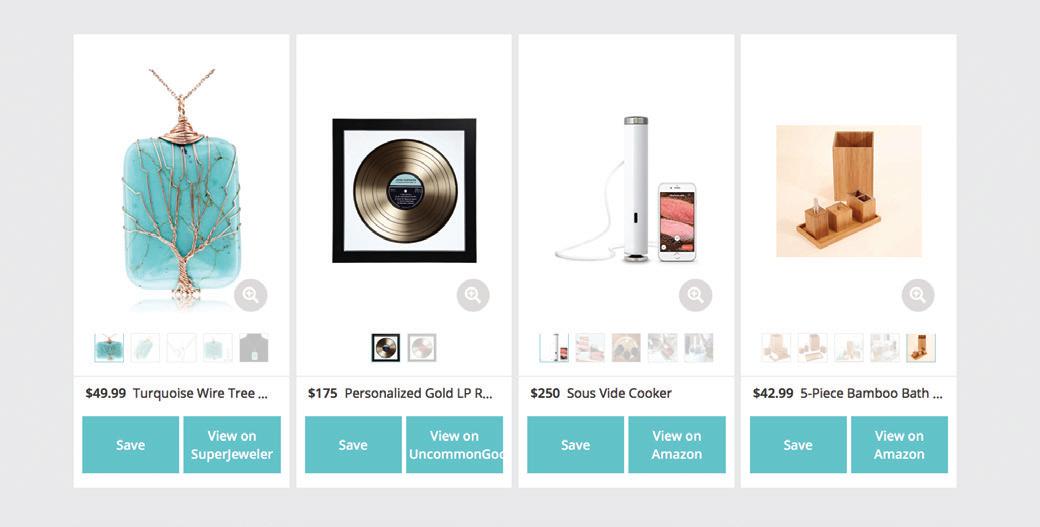Save the Turquoise Wire Tree necklace
The image size is (1040, 527).
pos(130,445)
